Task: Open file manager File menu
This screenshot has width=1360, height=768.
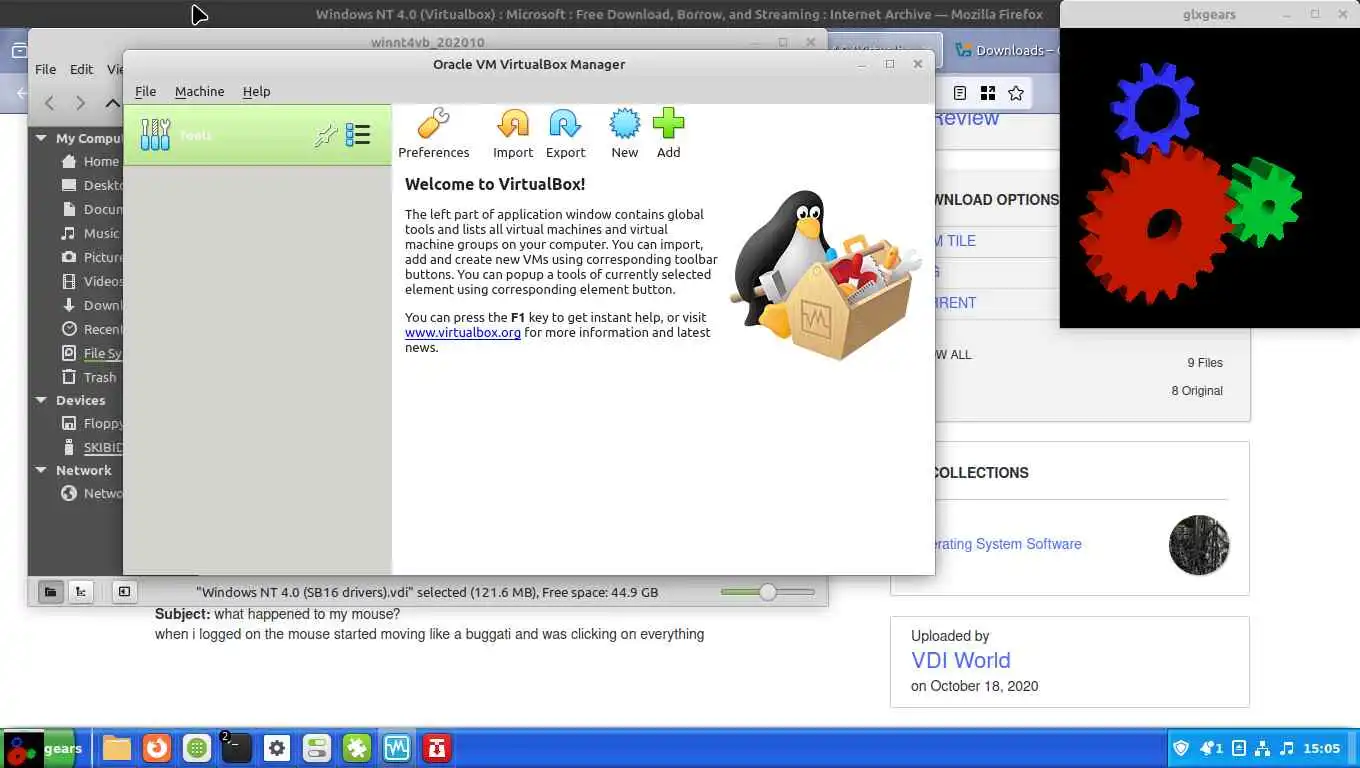Action: (x=46, y=69)
